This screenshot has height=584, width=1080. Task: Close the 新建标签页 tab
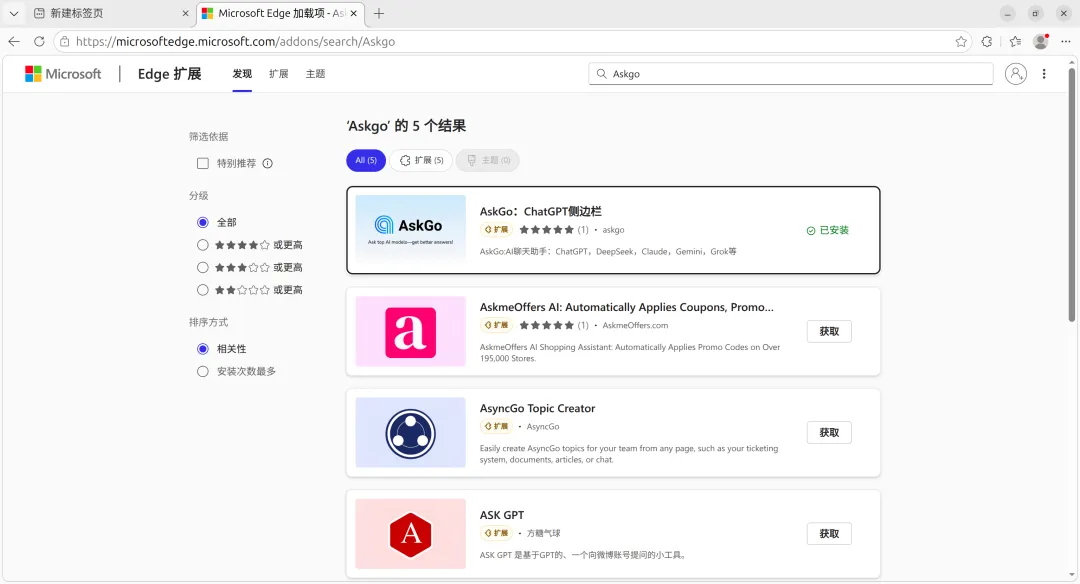point(185,13)
